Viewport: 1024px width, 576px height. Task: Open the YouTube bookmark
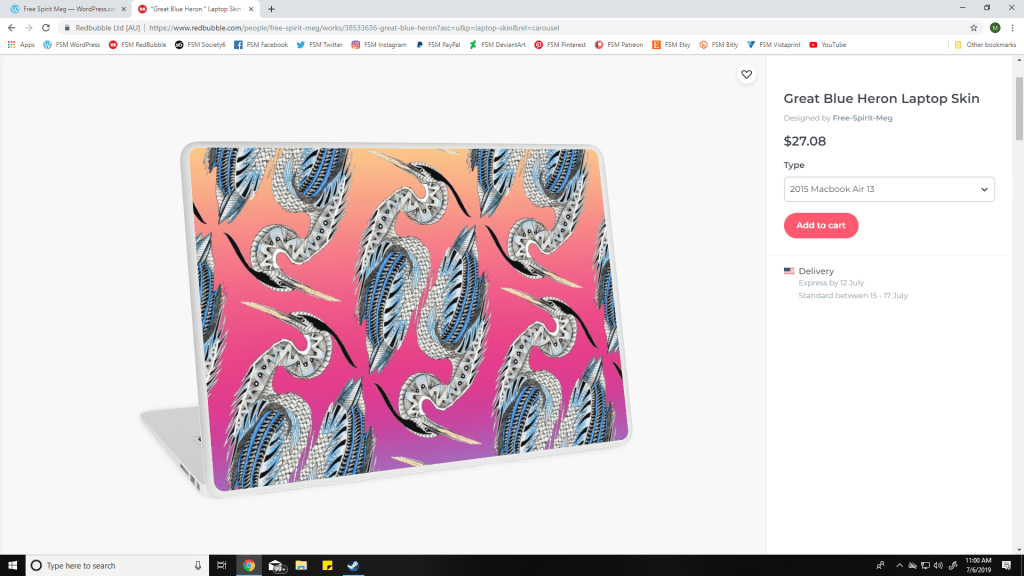tap(827, 44)
